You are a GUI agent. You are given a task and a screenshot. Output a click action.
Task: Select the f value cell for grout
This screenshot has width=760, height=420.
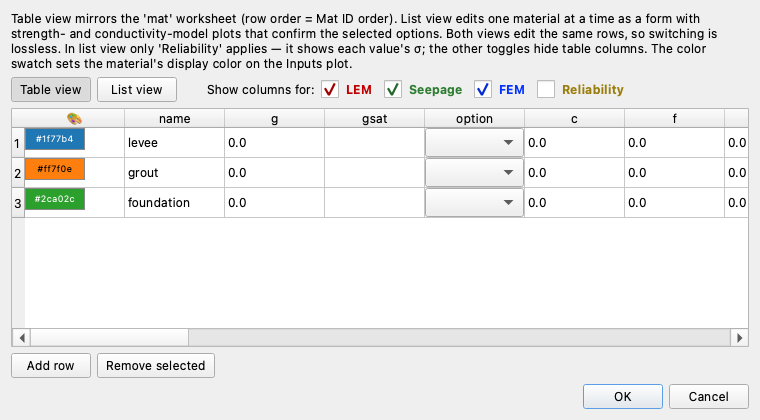tap(675, 173)
